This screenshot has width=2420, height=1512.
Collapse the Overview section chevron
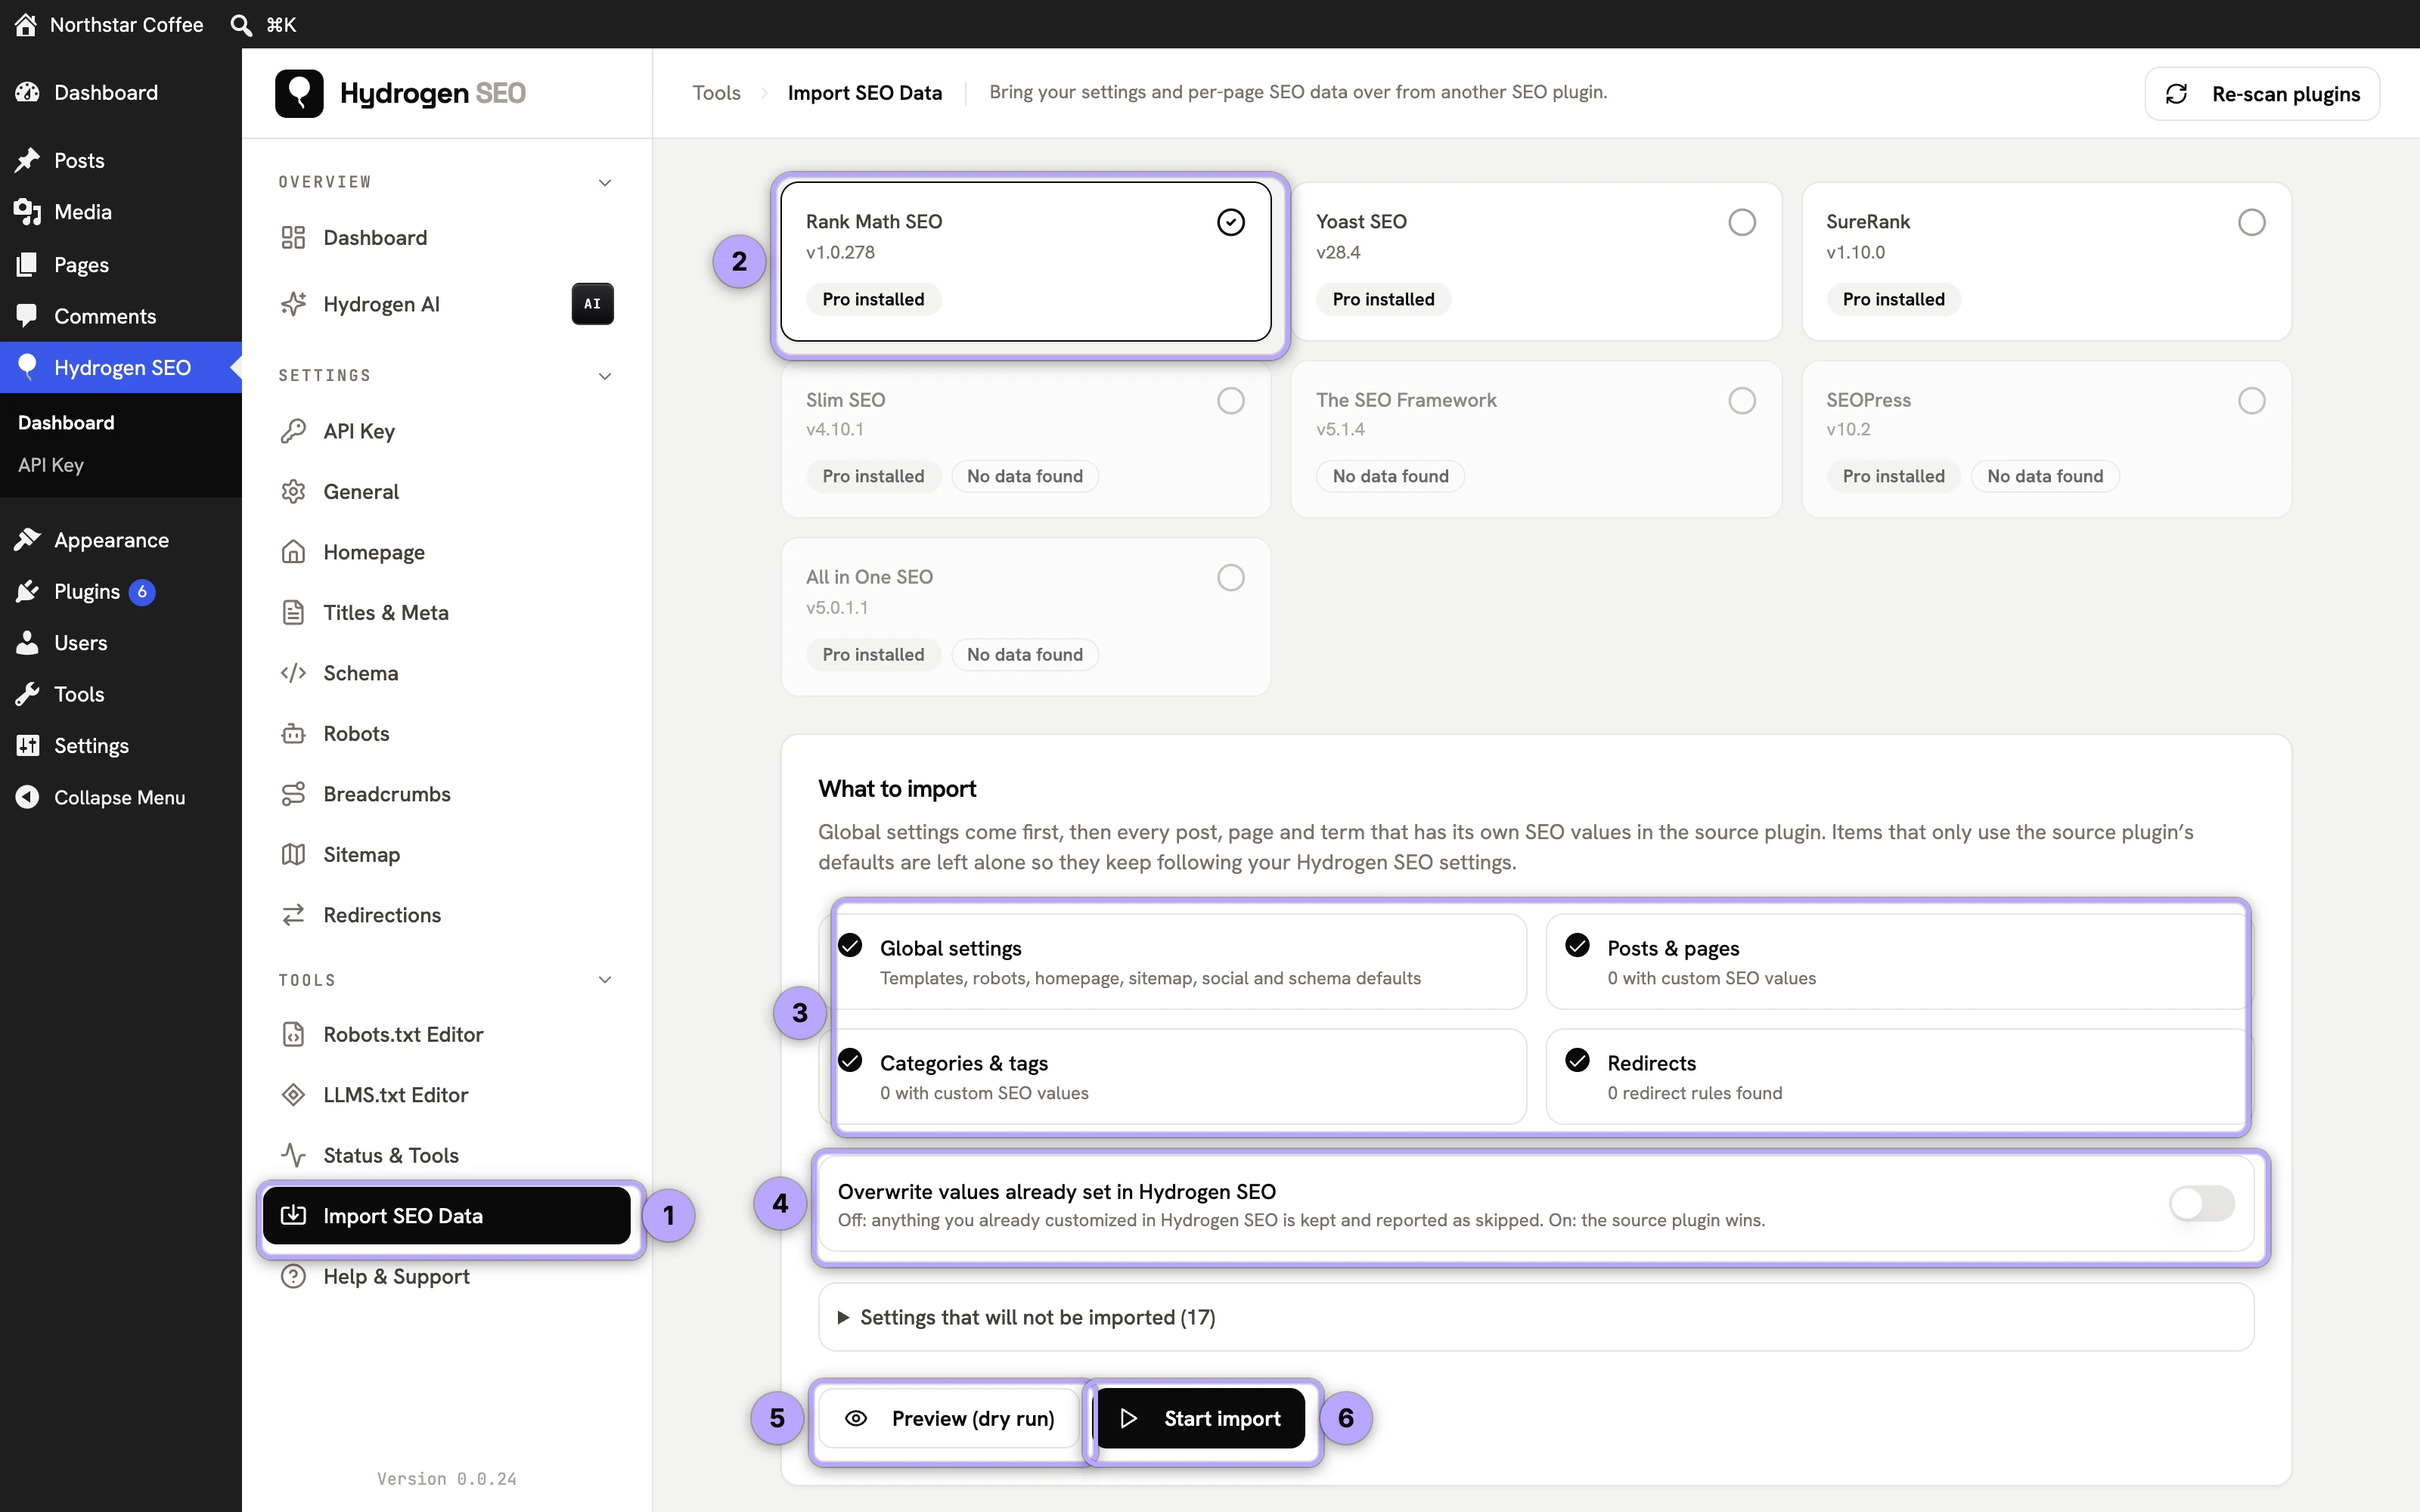pos(605,183)
